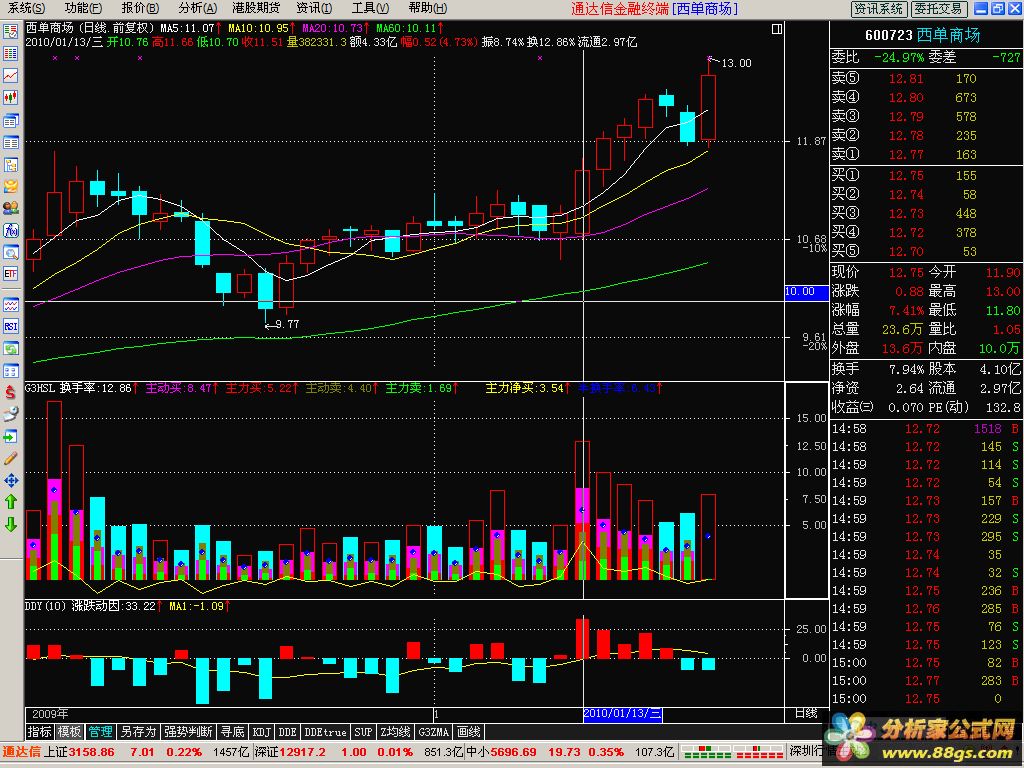Click the green refresh arrows icon
The height and width of the screenshot is (768, 1024).
10,349
